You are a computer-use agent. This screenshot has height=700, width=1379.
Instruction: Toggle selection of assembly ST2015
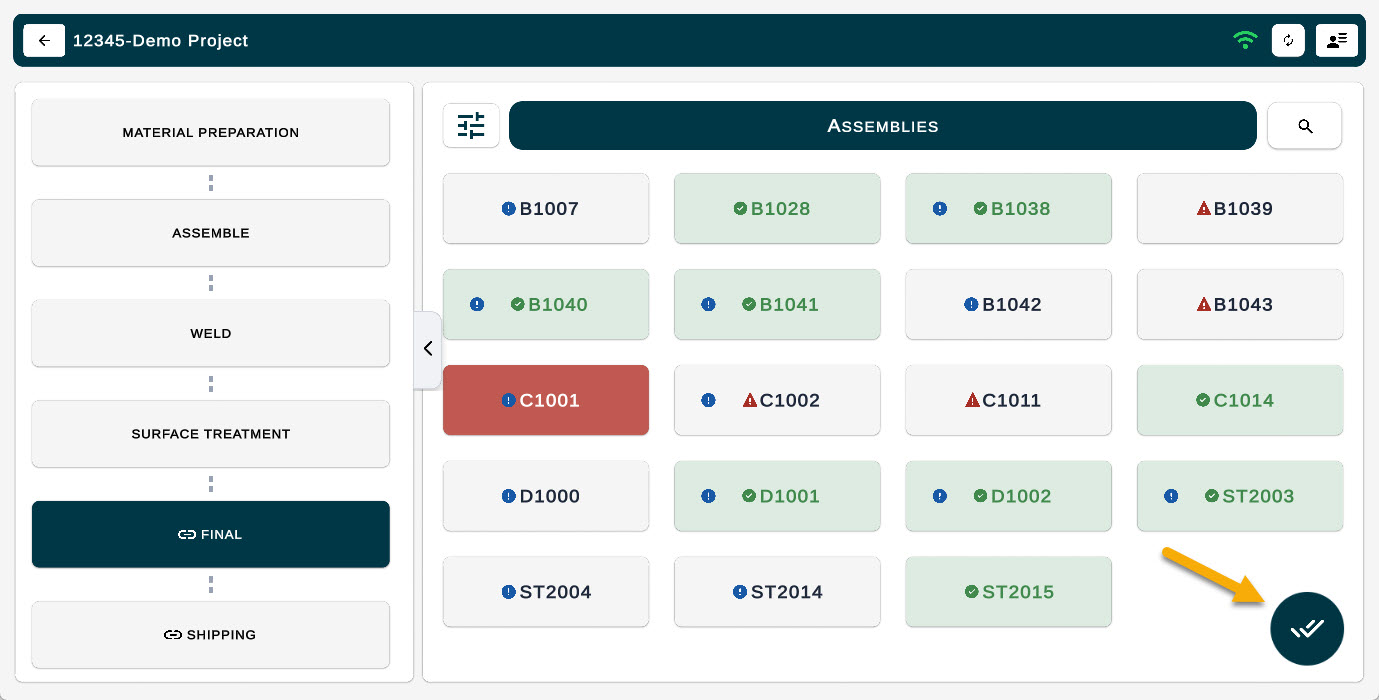point(1008,592)
